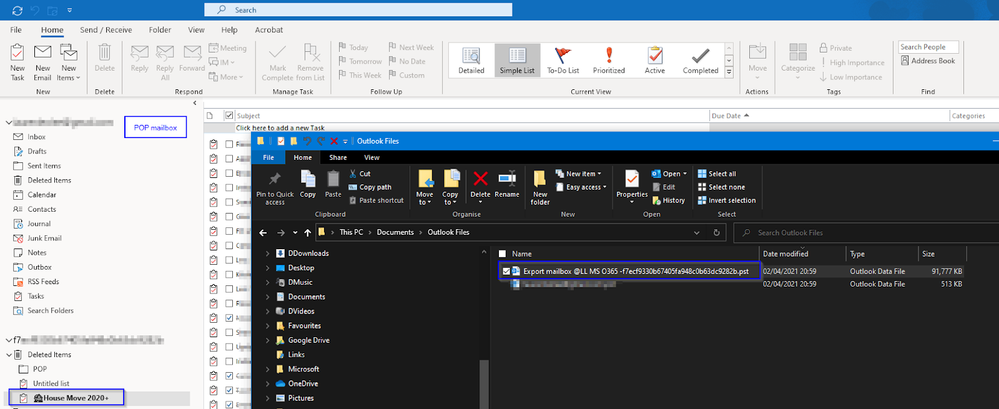The width and height of the screenshot is (999, 409).
Task: Collapse Deleted Items folder in second mailbox
Action: pos(8,355)
